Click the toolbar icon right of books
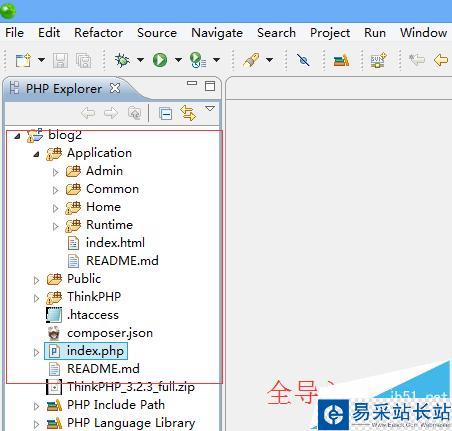Image resolution: width=452 pixels, height=431 pixels. coord(378,60)
